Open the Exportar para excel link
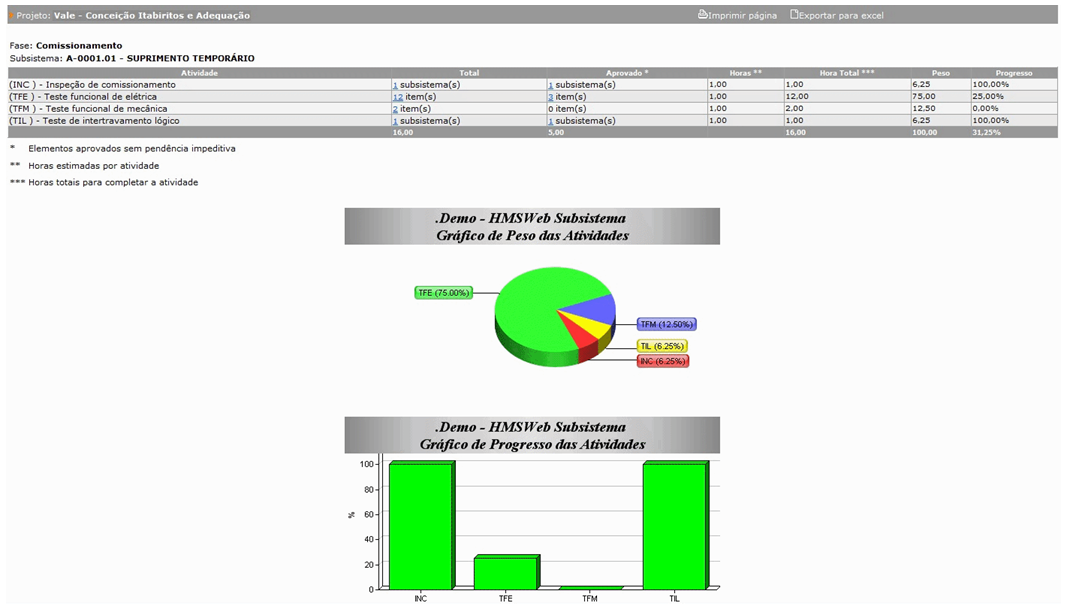This screenshot has width=1076, height=604. [841, 16]
